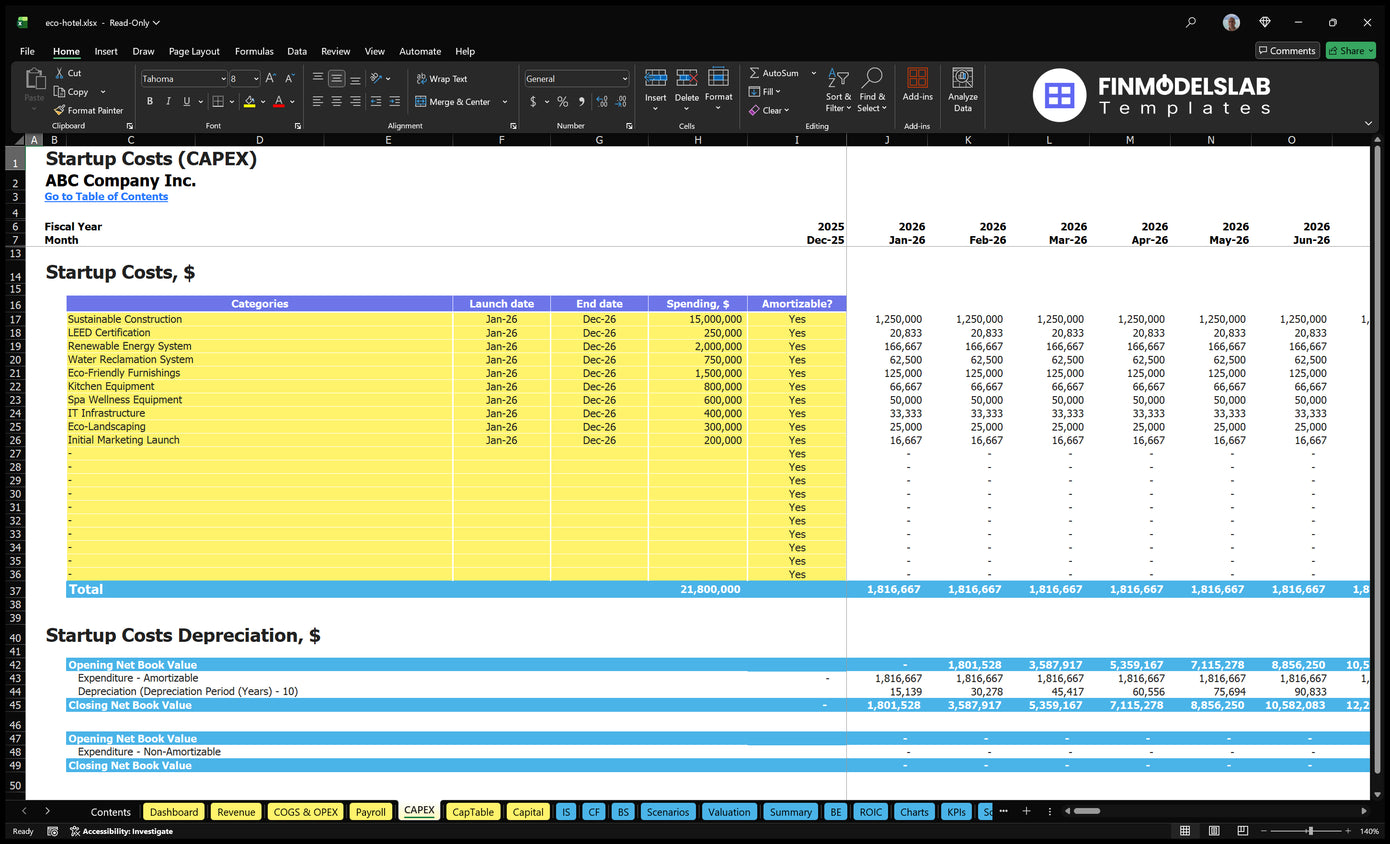Click the Percent Style icon
The height and width of the screenshot is (844, 1390).
pos(562,102)
